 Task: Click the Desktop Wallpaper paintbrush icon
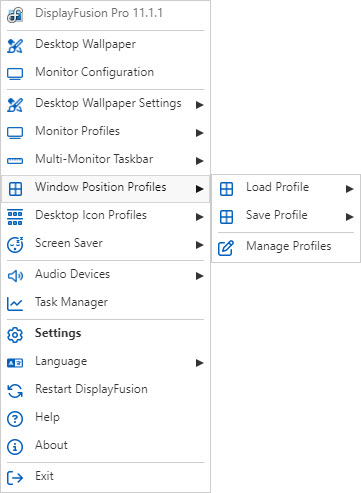click(15, 46)
